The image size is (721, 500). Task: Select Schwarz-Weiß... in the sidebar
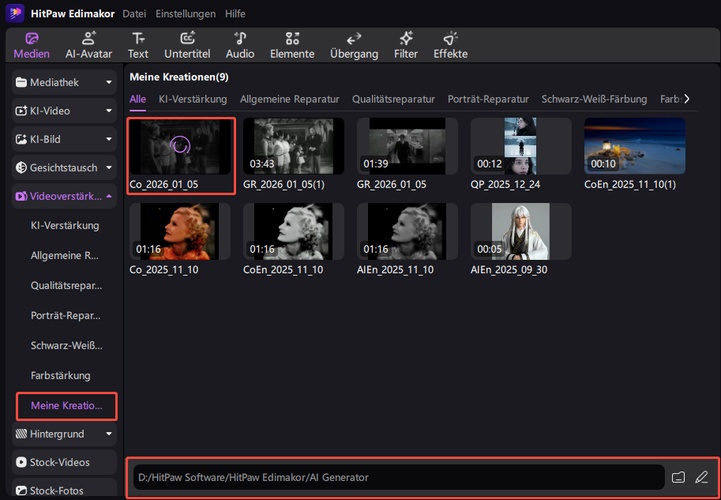point(66,345)
